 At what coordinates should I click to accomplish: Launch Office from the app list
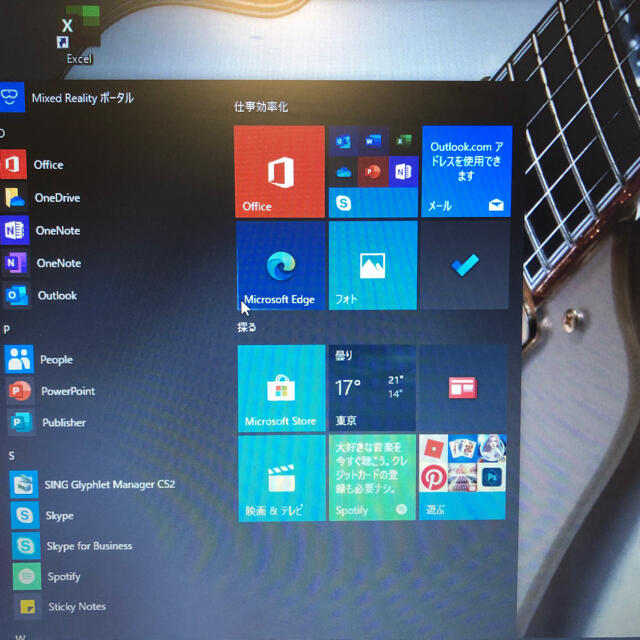[32, 164]
